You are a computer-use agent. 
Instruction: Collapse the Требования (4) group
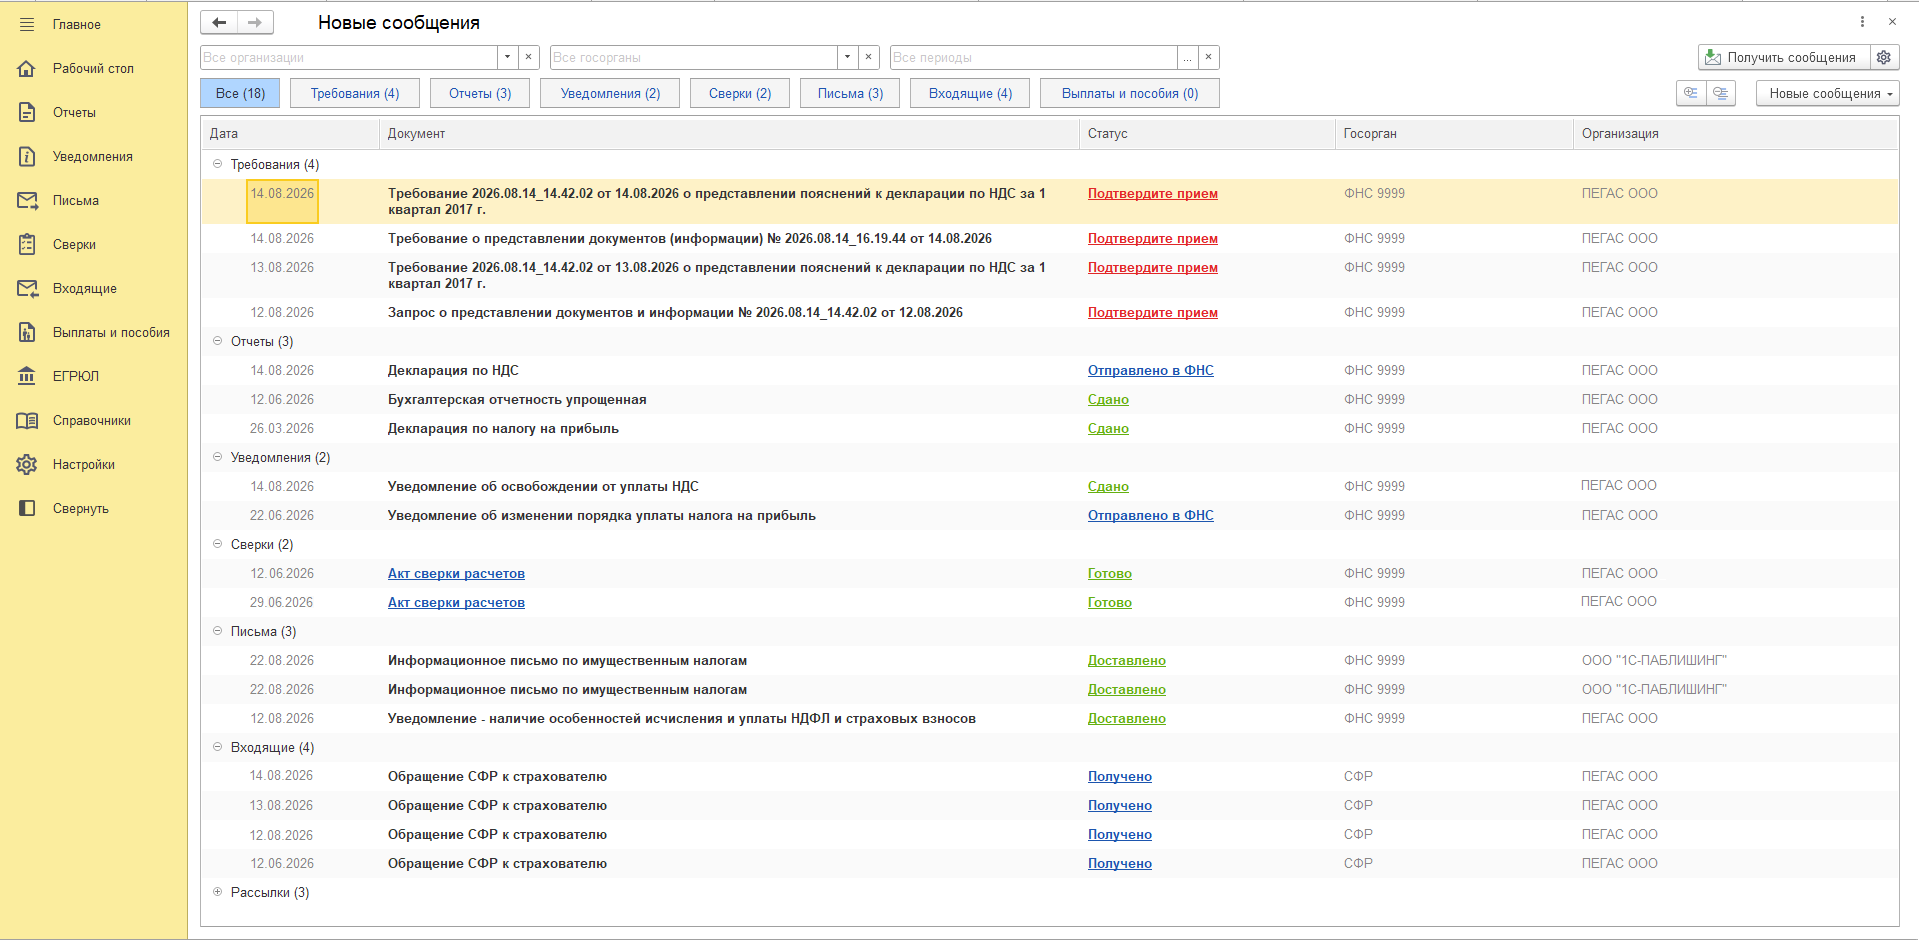pyautogui.click(x=217, y=164)
